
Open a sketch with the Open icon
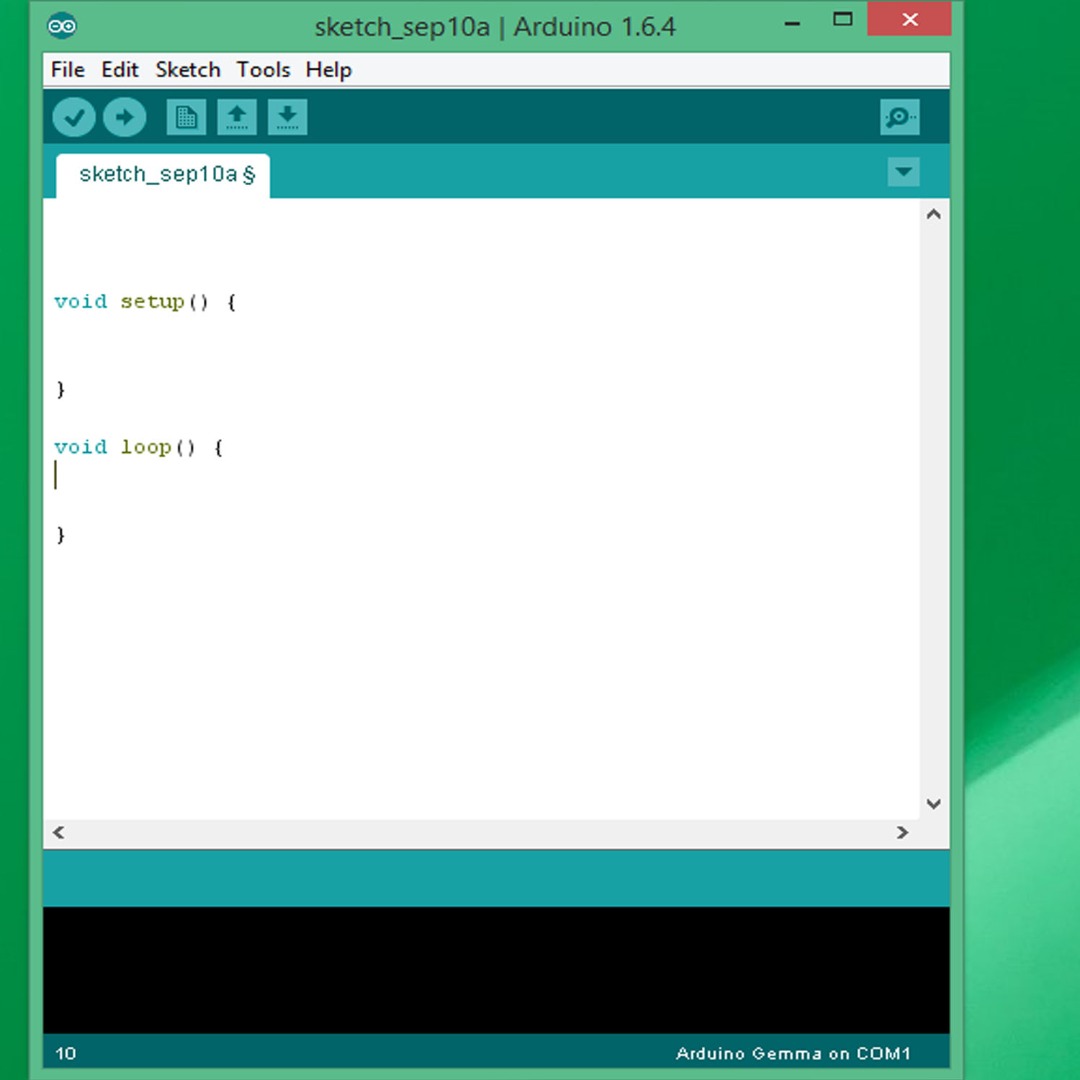[x=237, y=117]
